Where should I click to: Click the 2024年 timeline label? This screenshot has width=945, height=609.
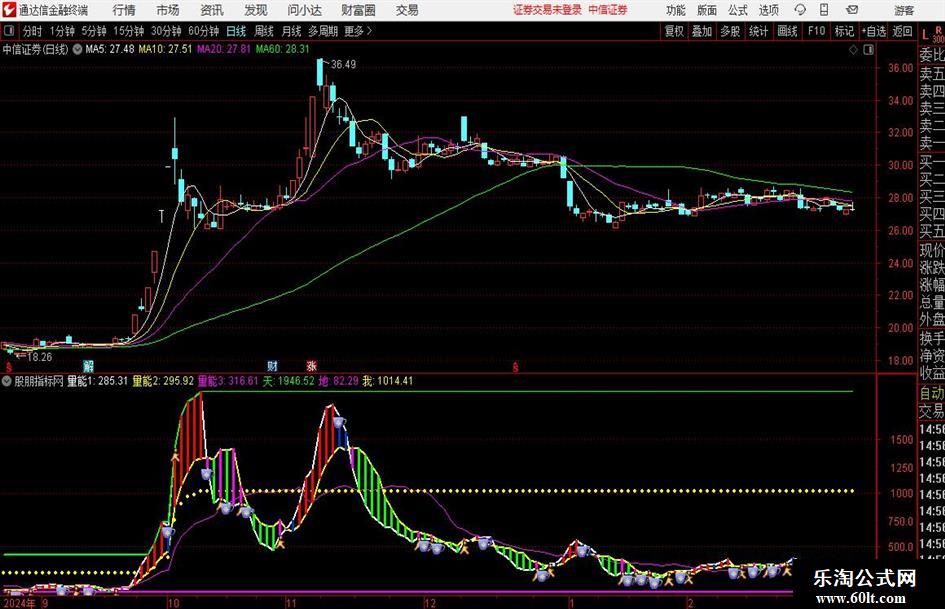pyautogui.click(x=19, y=603)
